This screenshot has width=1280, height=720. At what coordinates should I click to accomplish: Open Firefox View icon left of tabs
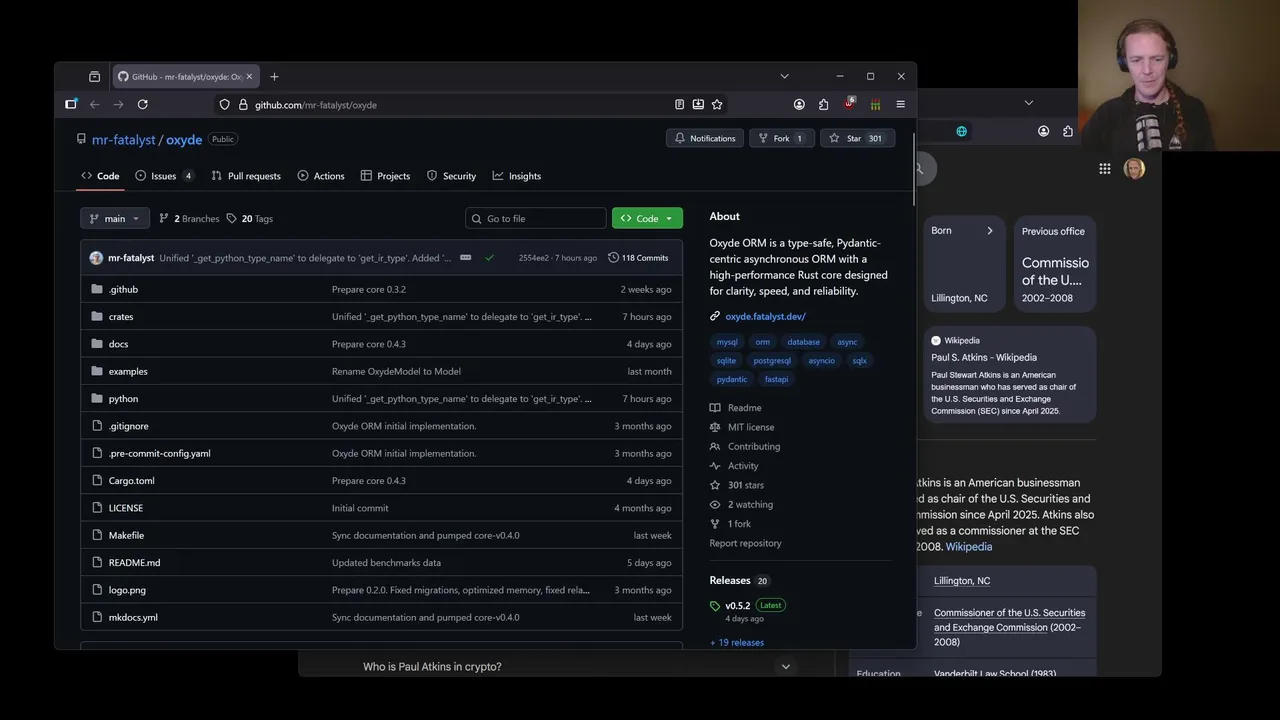click(x=94, y=76)
